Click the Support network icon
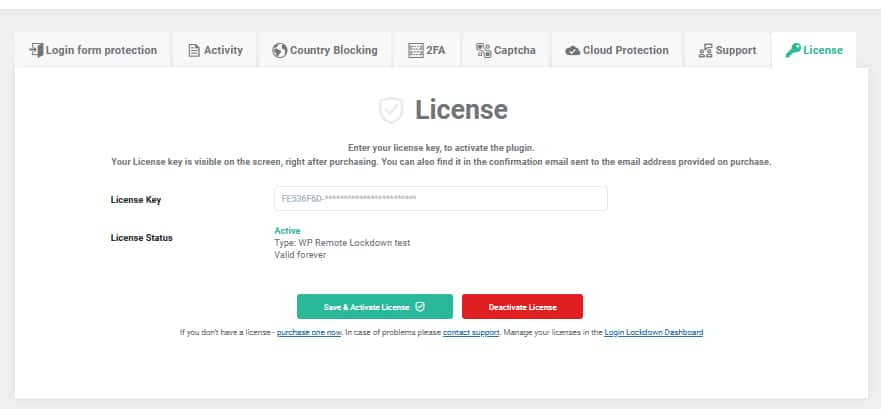The height and width of the screenshot is (409, 881). (x=705, y=51)
